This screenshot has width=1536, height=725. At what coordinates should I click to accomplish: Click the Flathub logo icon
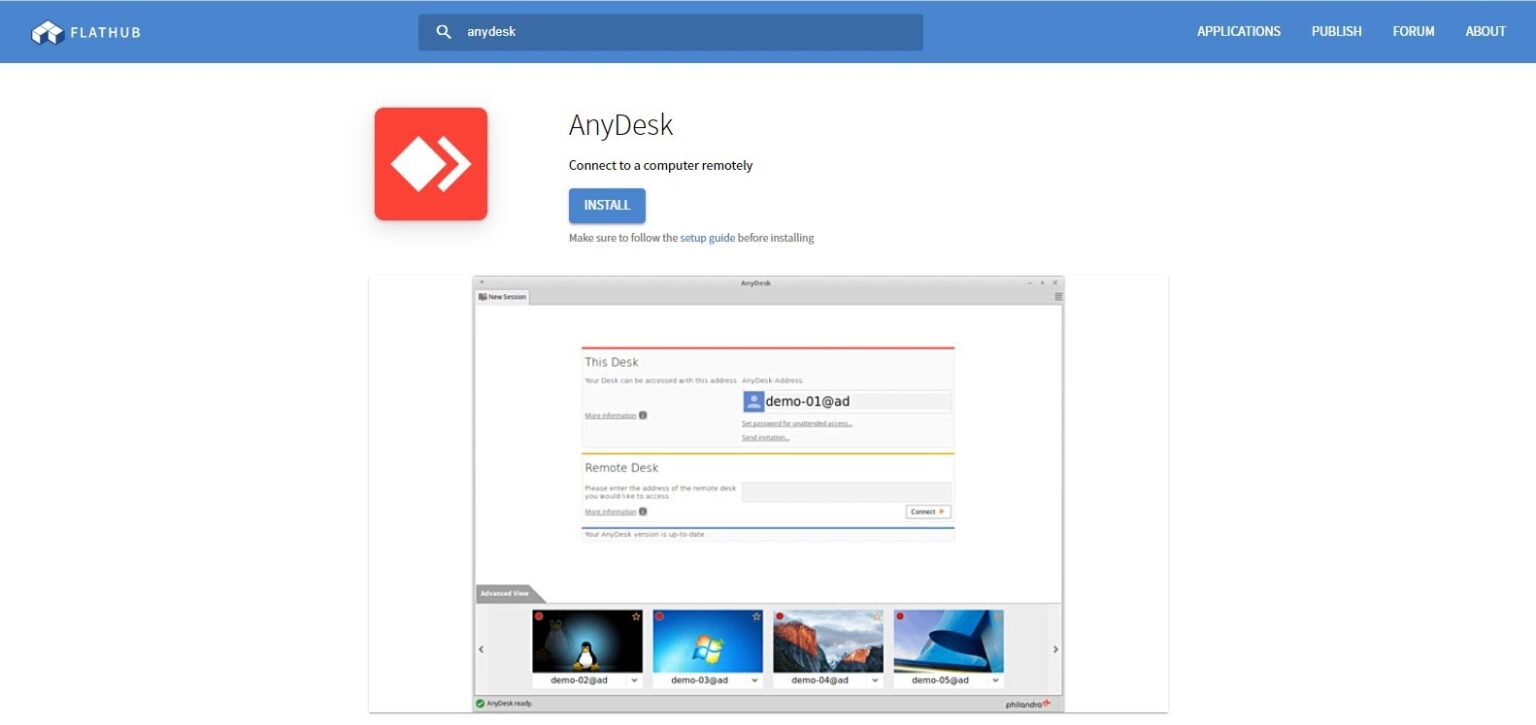(46, 31)
